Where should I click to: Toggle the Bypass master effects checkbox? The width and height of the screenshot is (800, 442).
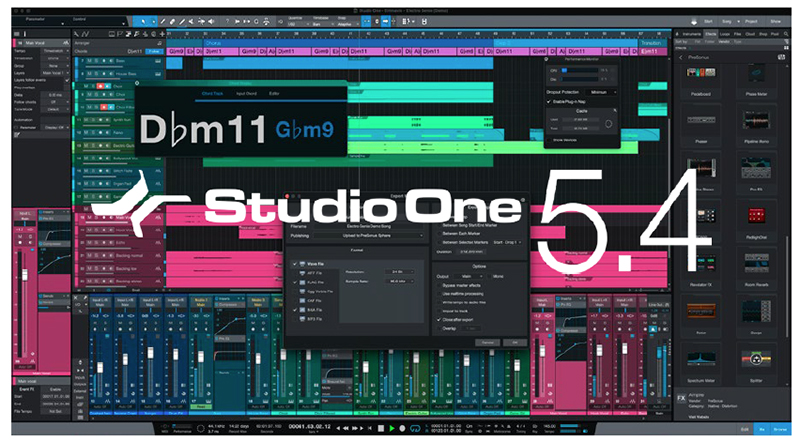(x=439, y=285)
